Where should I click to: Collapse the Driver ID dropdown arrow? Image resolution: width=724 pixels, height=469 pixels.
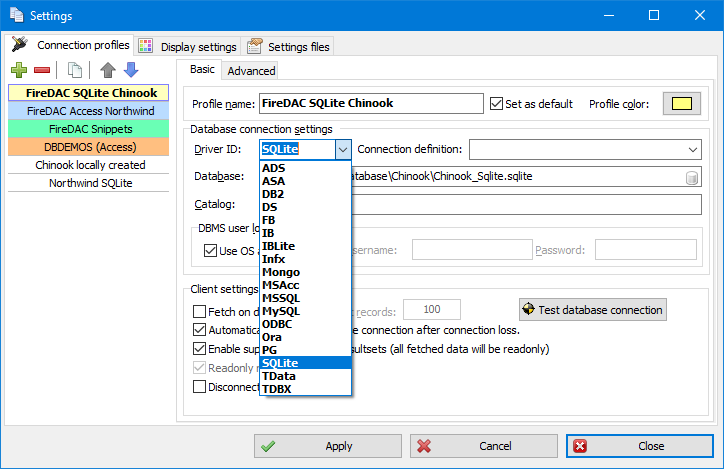342,149
